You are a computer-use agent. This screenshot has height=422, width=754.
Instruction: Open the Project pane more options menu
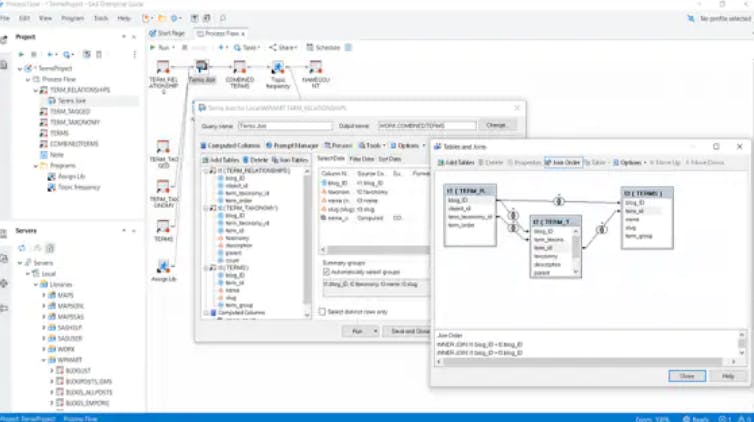click(135, 54)
